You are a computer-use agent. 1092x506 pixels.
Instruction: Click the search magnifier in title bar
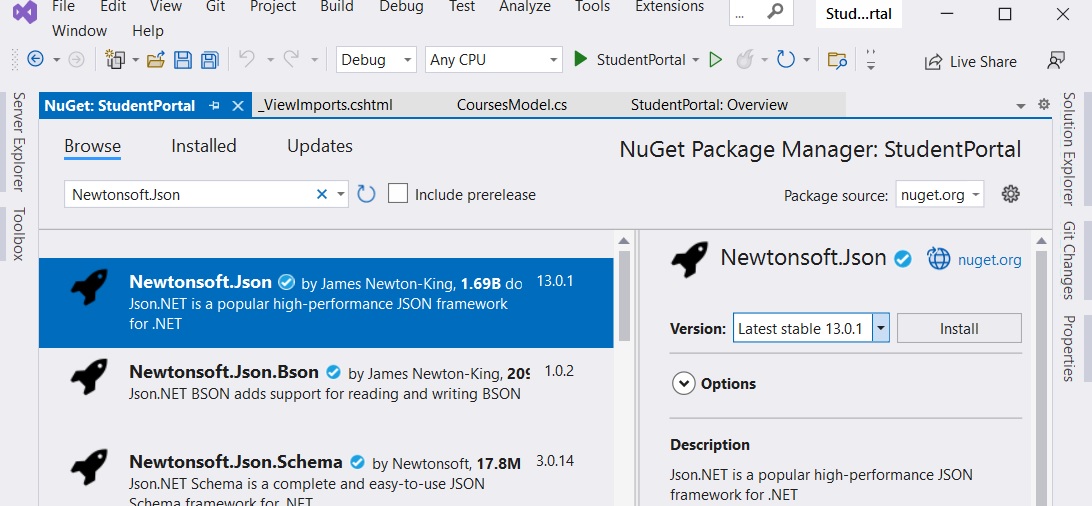point(774,12)
